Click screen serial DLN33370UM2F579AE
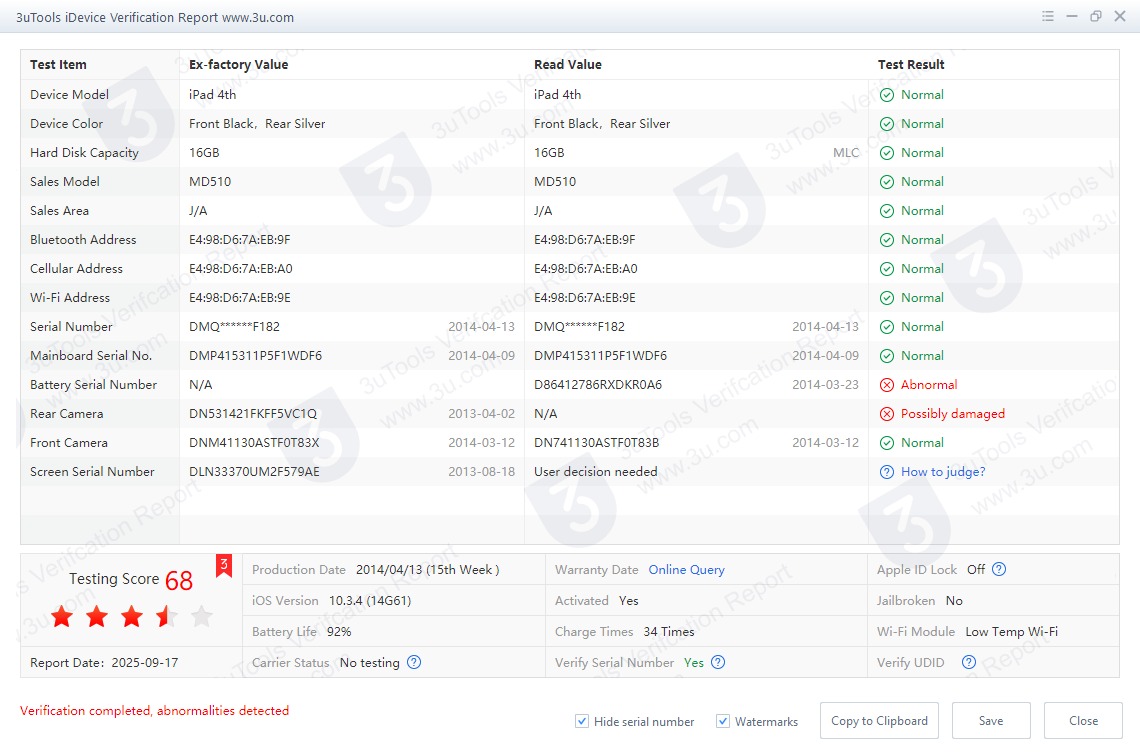The width and height of the screenshot is (1140, 756). coord(254,472)
